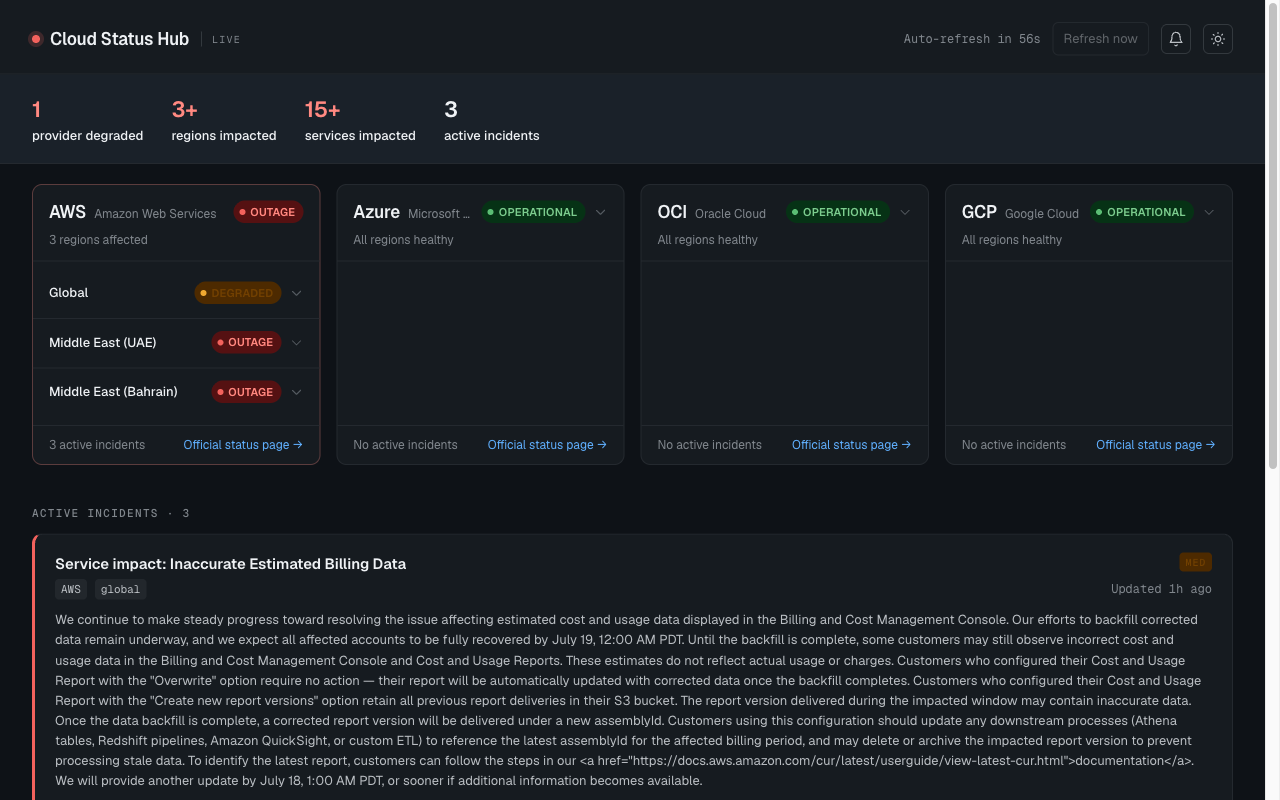This screenshot has width=1280, height=800.
Task: Expand the Middle East (UAE) region row
Action: (176, 342)
